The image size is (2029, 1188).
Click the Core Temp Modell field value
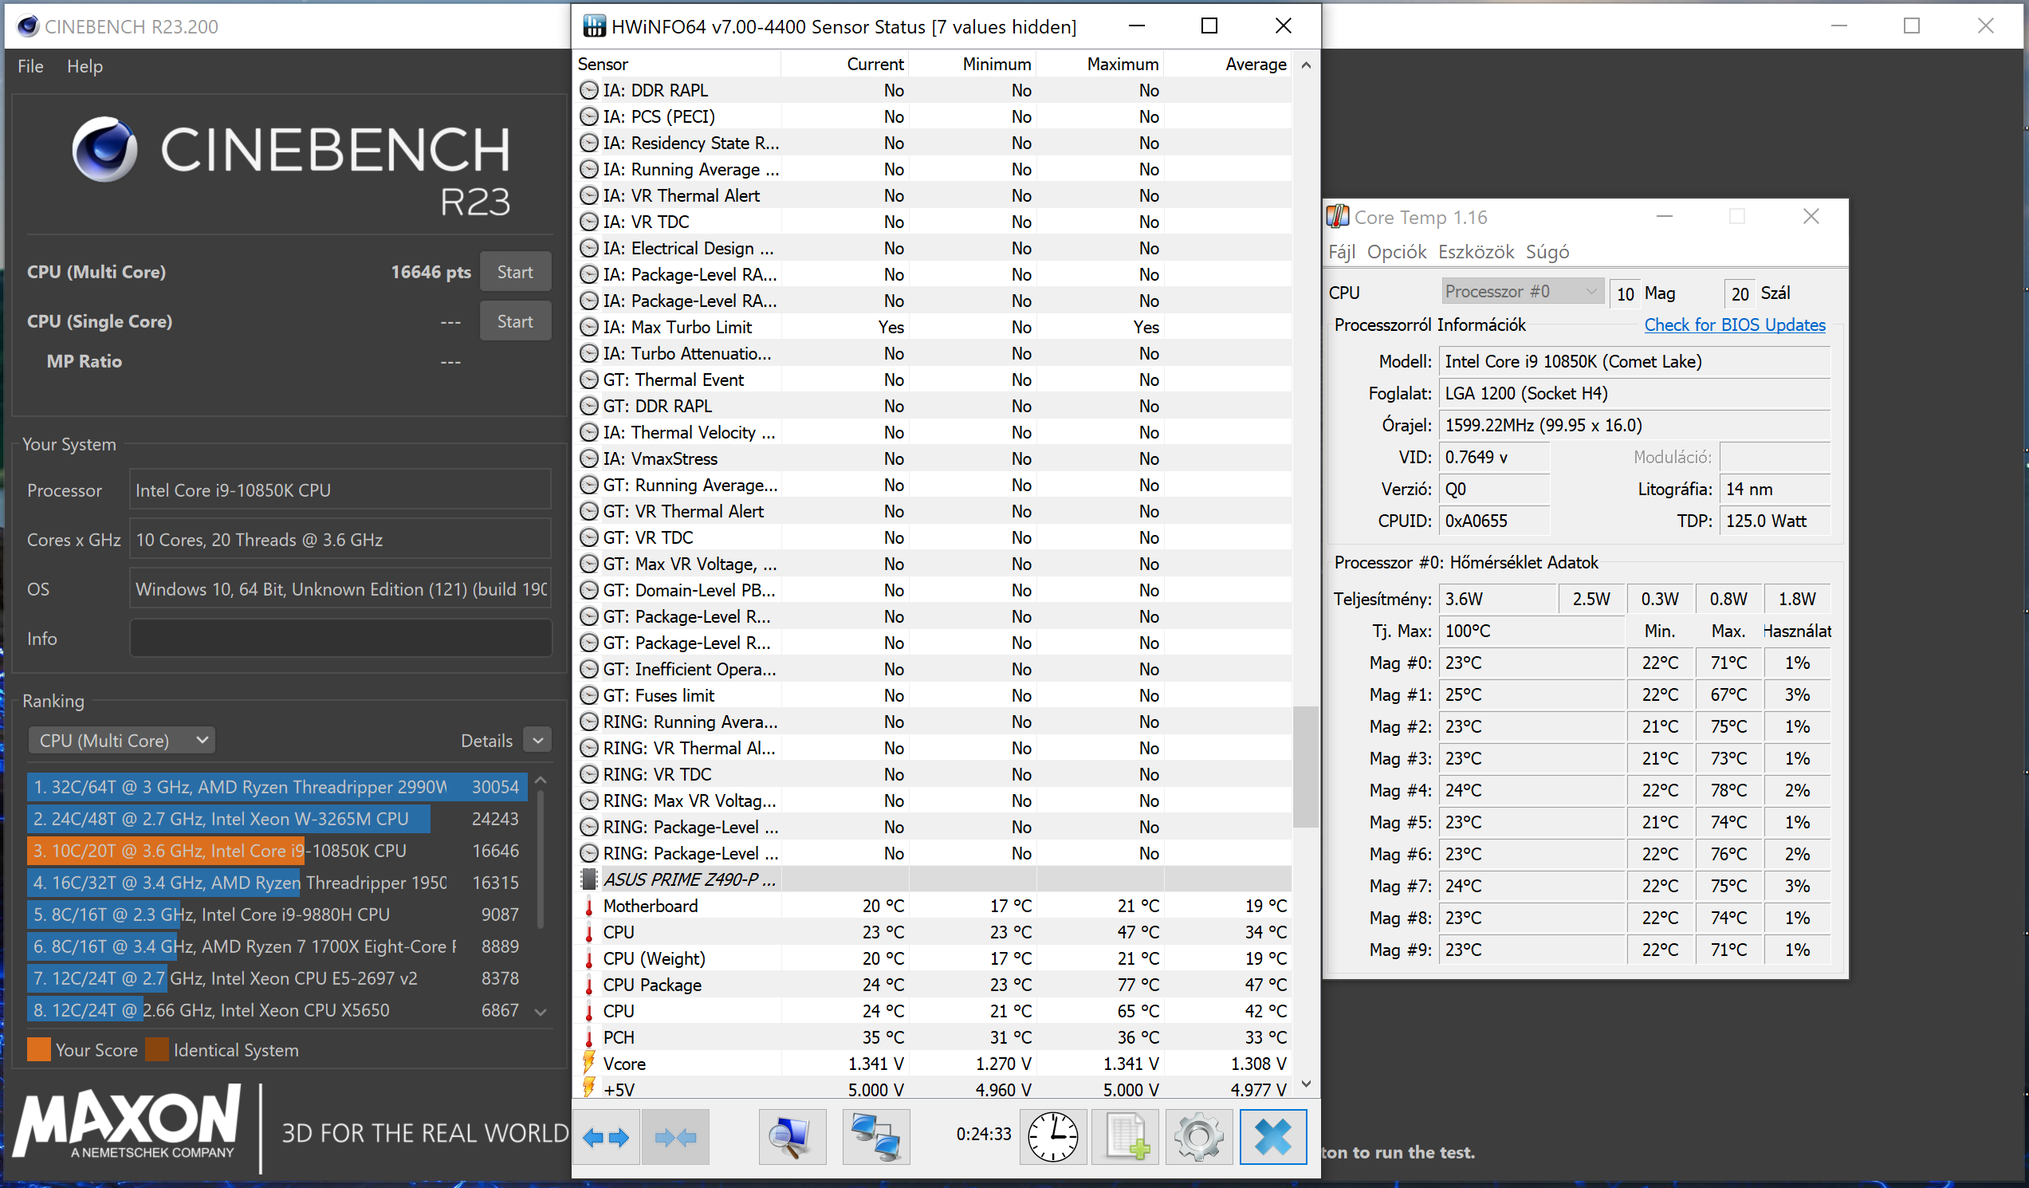pyautogui.click(x=1635, y=361)
